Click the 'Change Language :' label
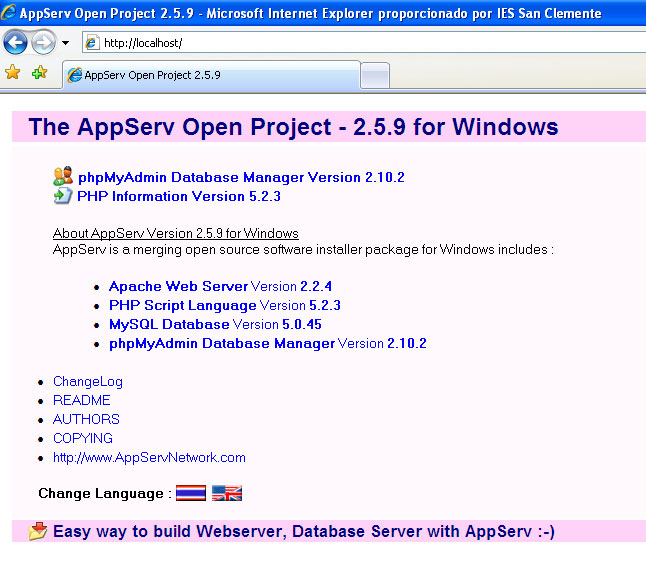This screenshot has height=564, width=646. coord(105,493)
